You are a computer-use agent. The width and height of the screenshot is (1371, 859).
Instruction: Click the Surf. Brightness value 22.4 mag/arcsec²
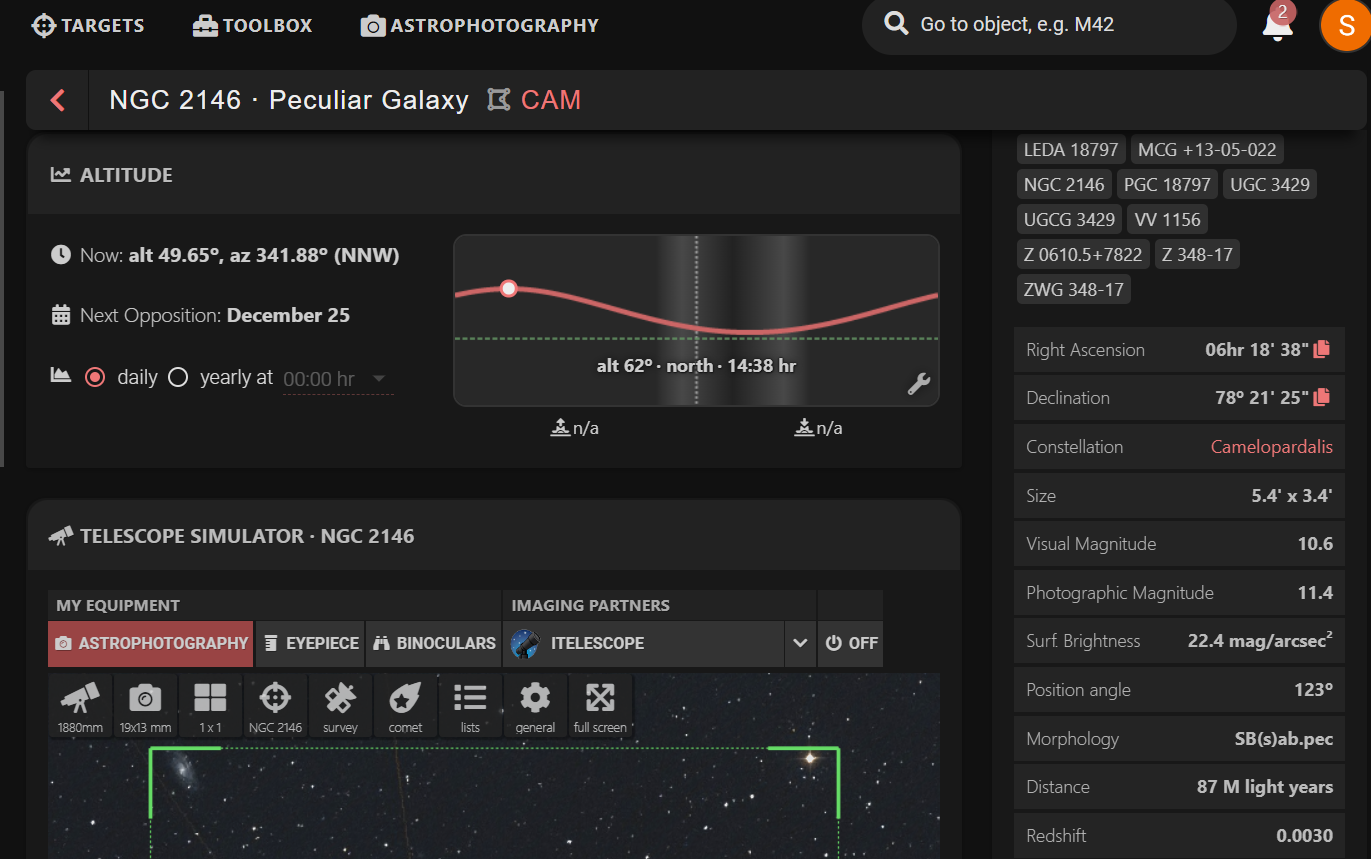(x=1260, y=641)
